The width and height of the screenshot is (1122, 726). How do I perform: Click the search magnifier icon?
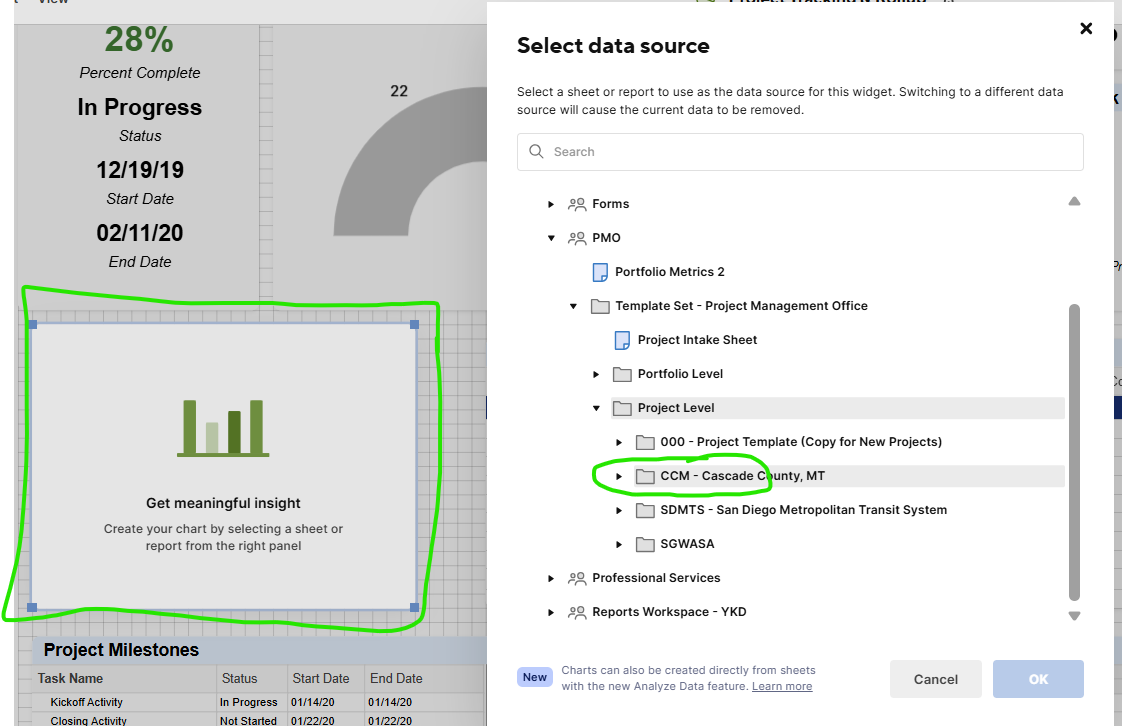536,152
